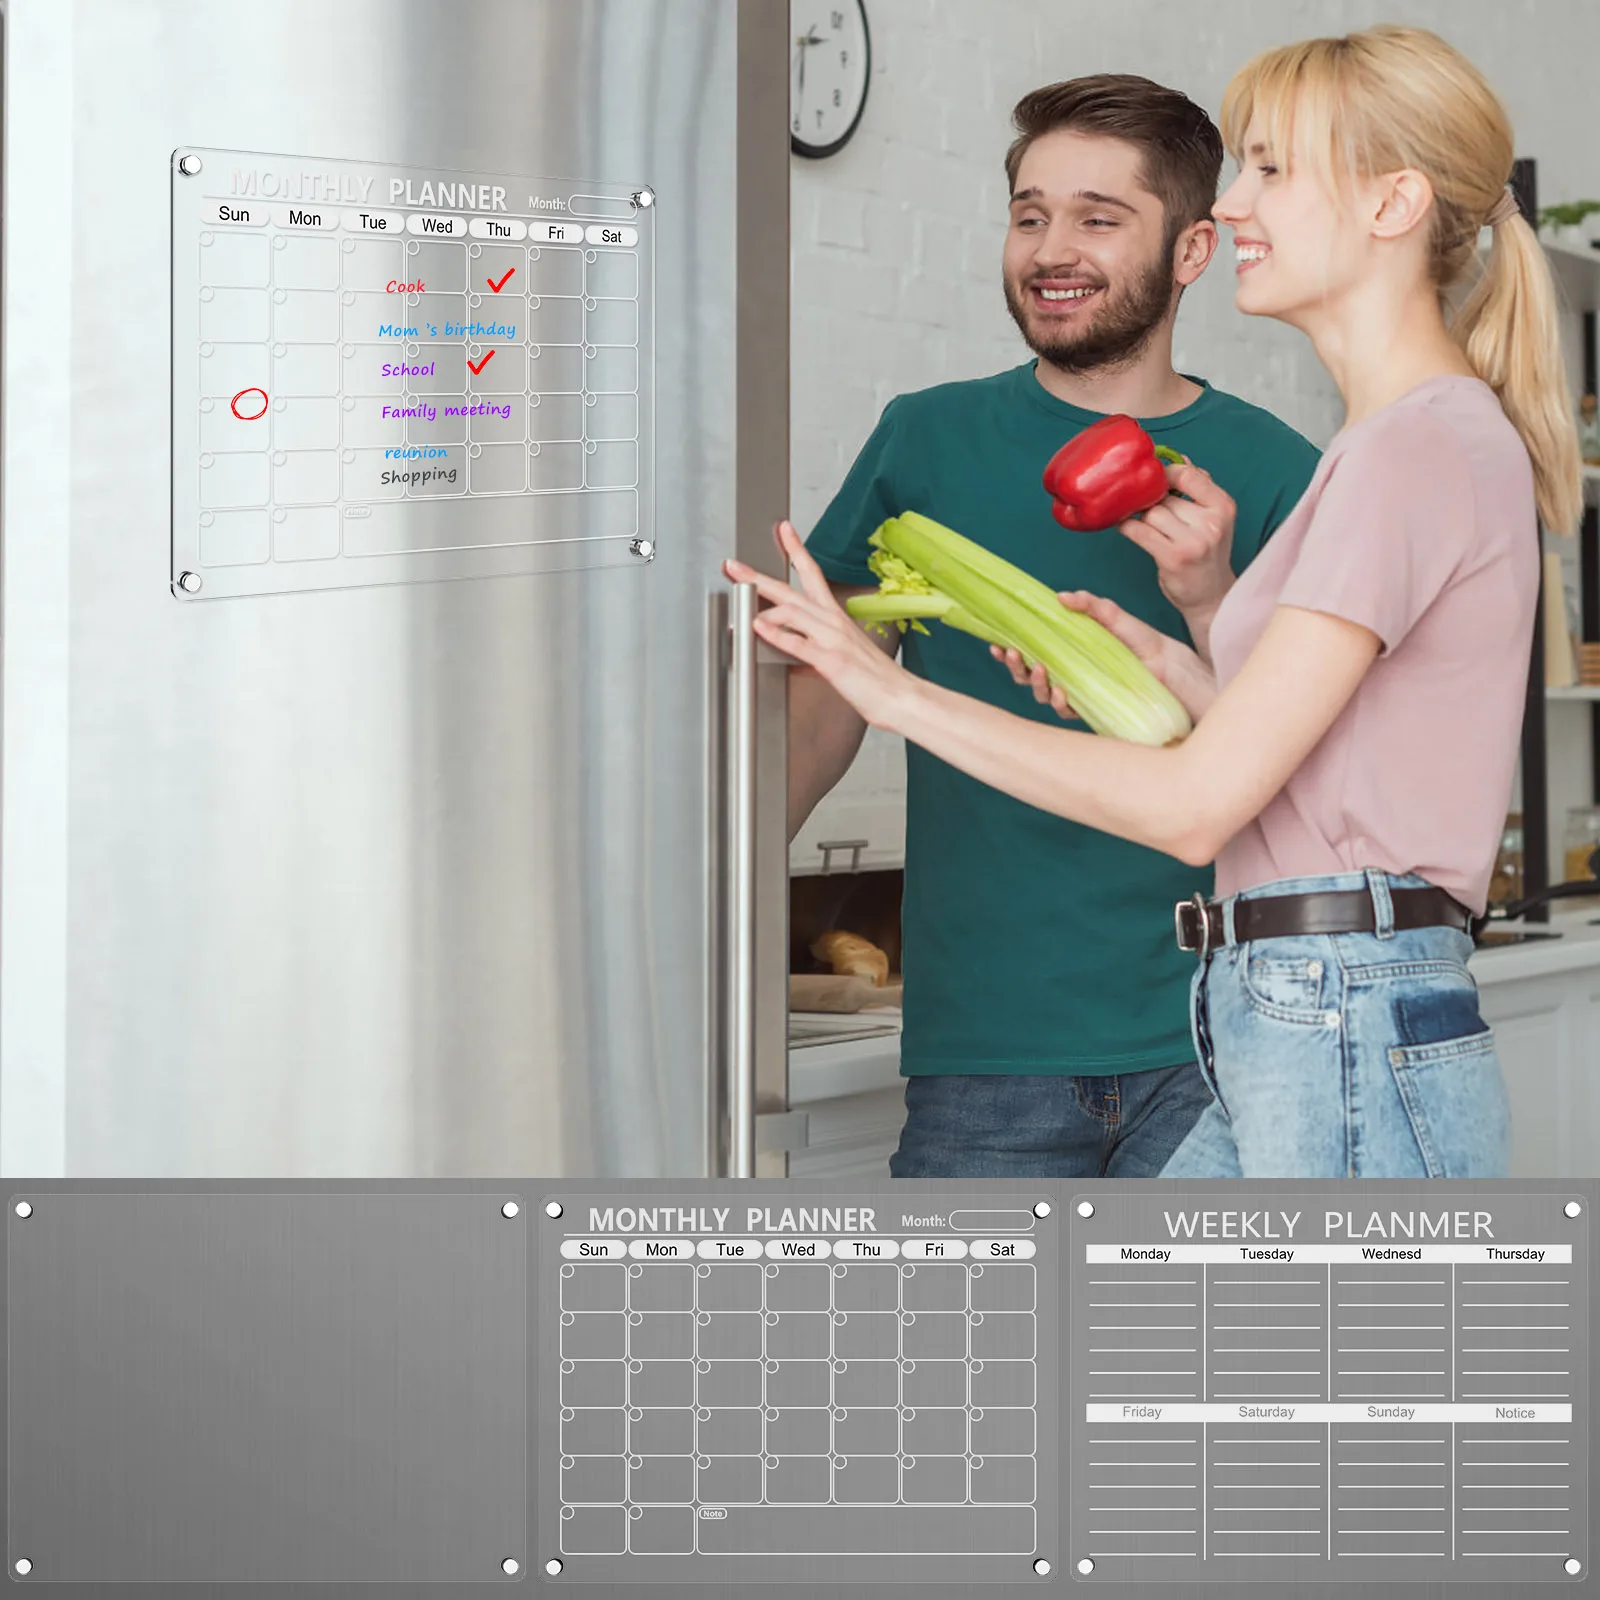
Task: Click the small "Note" label on bottom monthly planner
Action: coord(712,1514)
